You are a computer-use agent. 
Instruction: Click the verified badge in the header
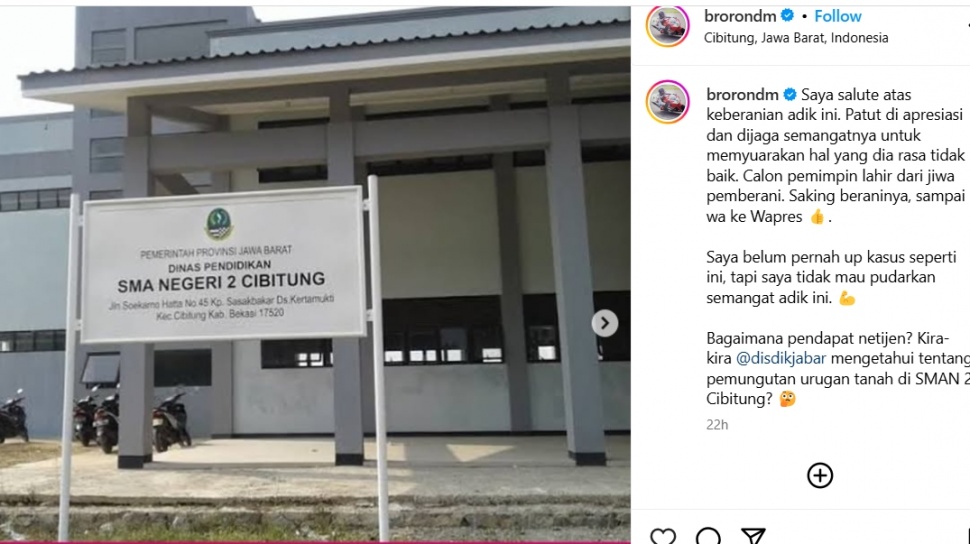click(x=788, y=15)
